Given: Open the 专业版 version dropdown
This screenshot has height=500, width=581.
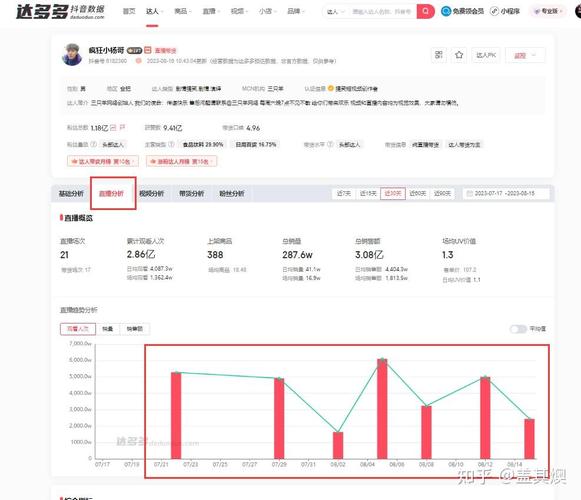Looking at the screenshot, I should click(x=548, y=11).
